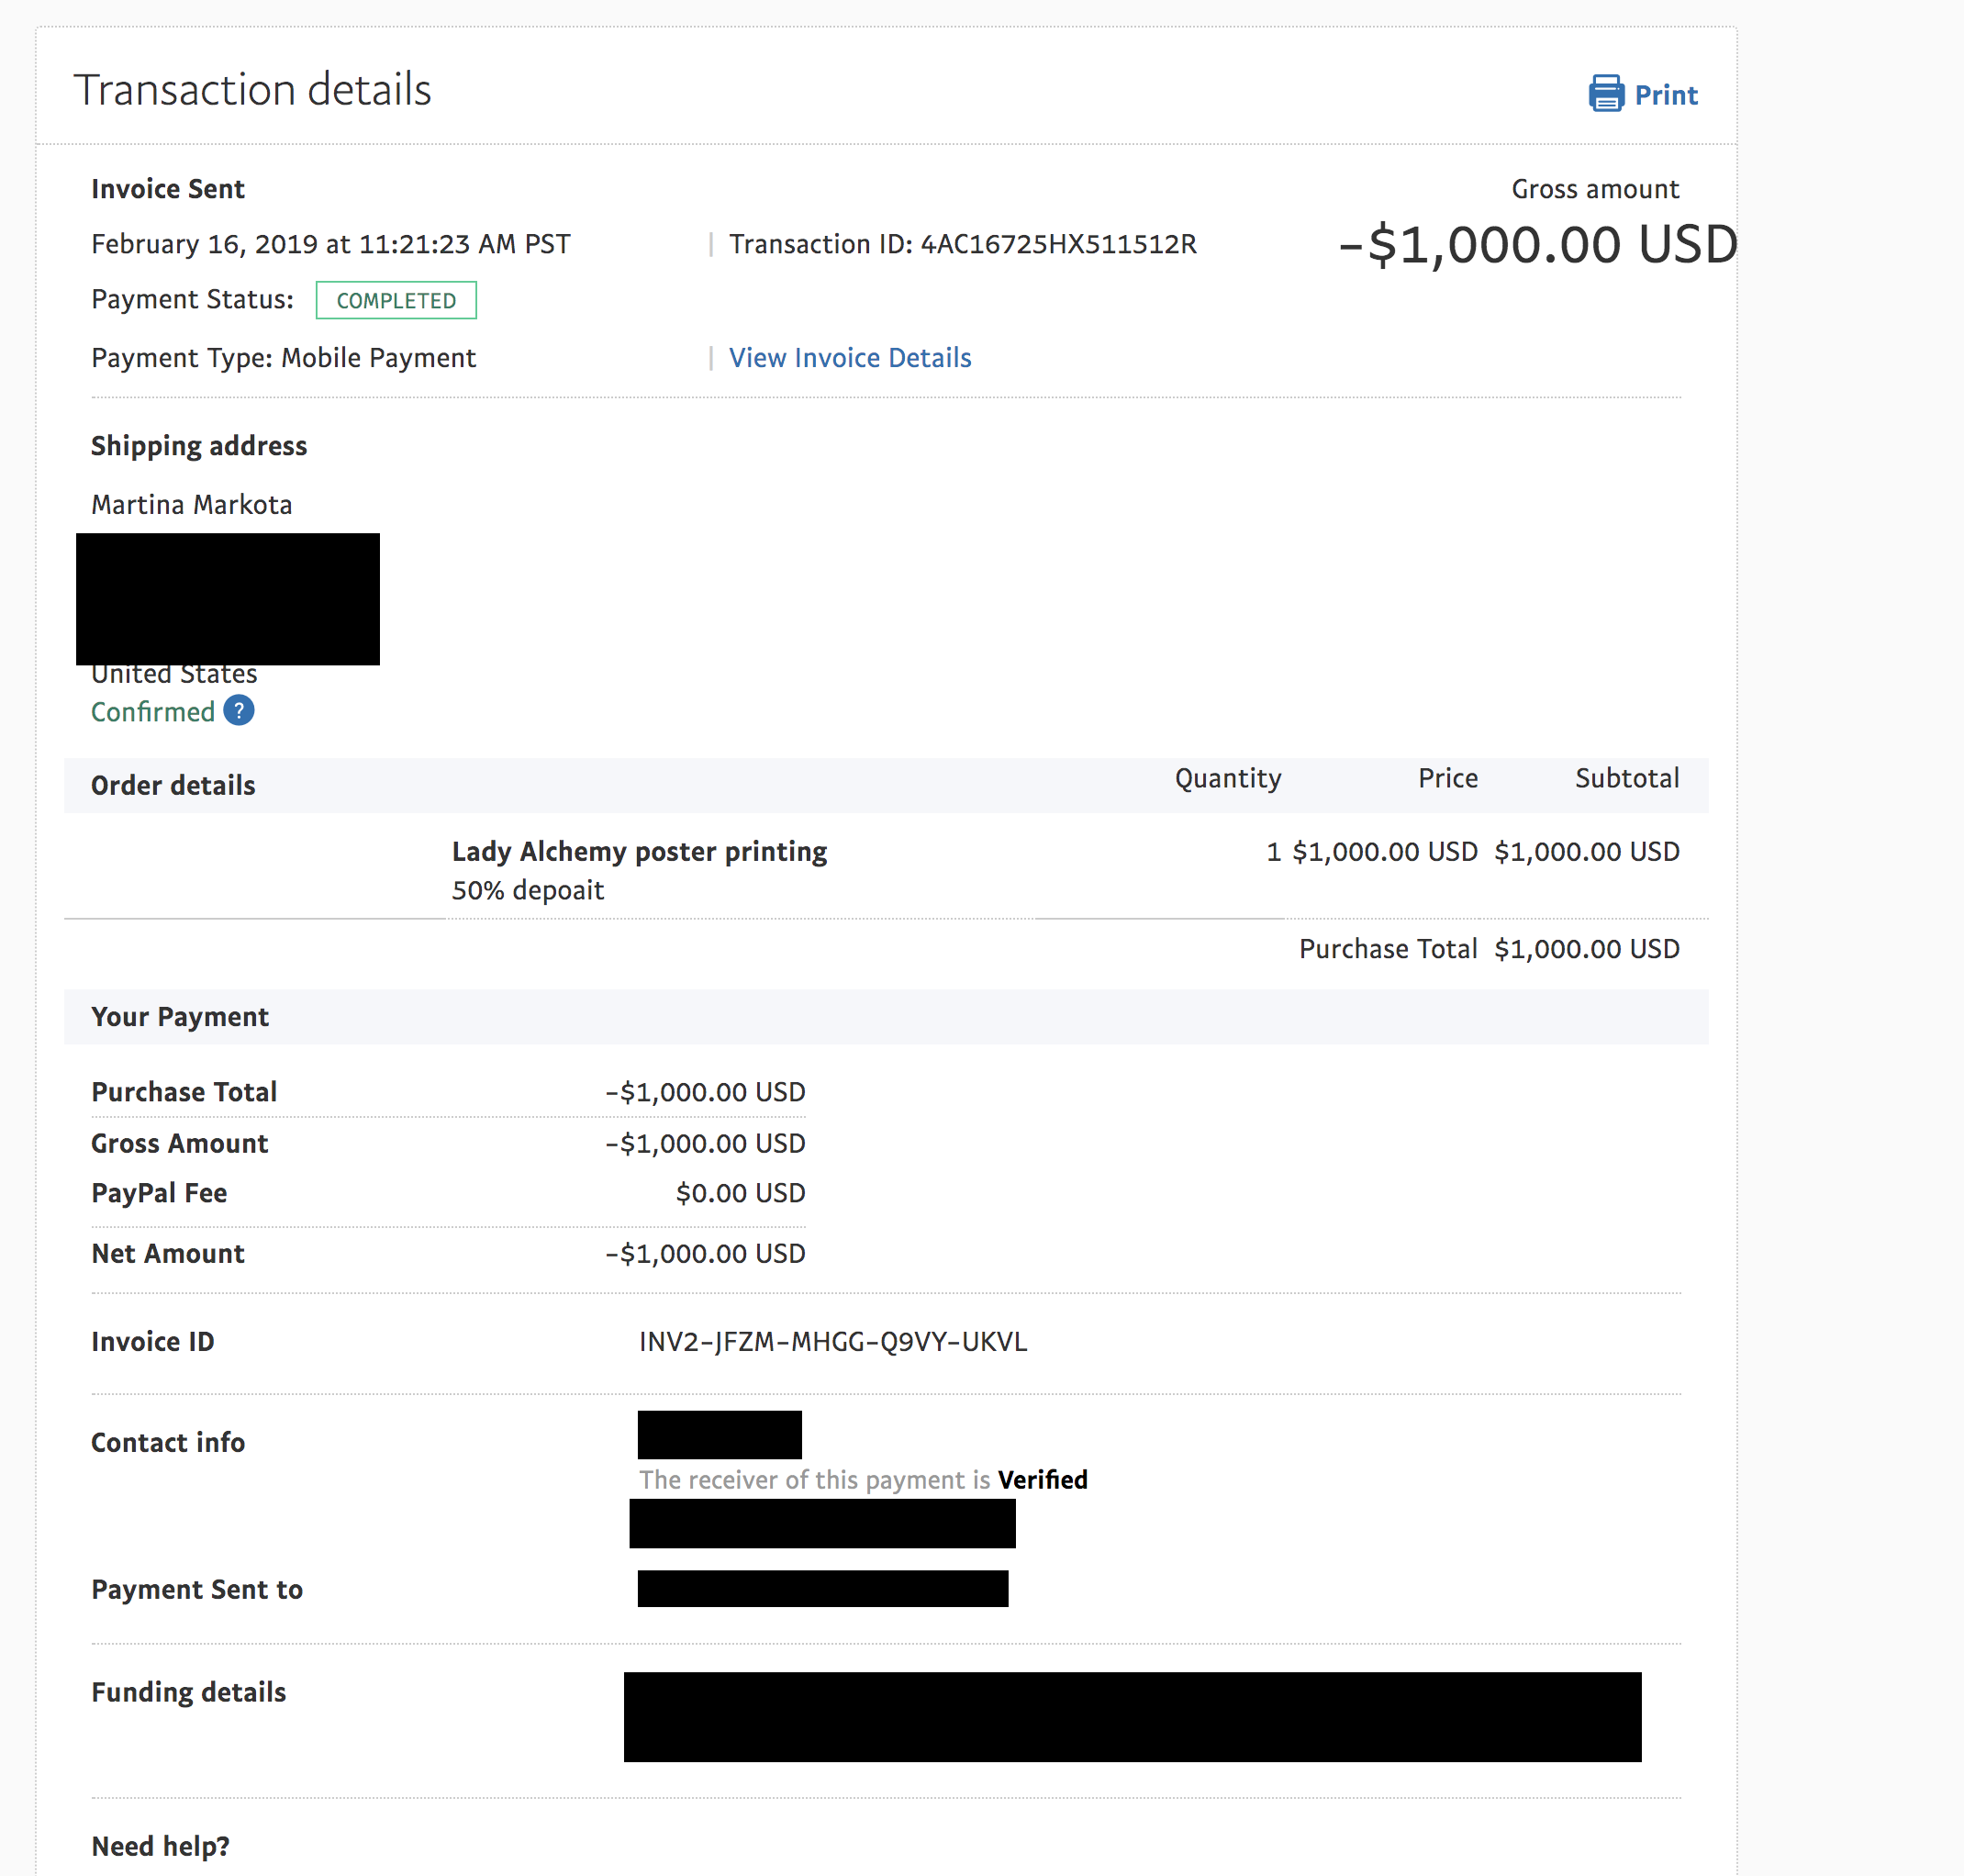Click the Gross Amount row label
Image resolution: width=1964 pixels, height=1876 pixels.
180,1144
